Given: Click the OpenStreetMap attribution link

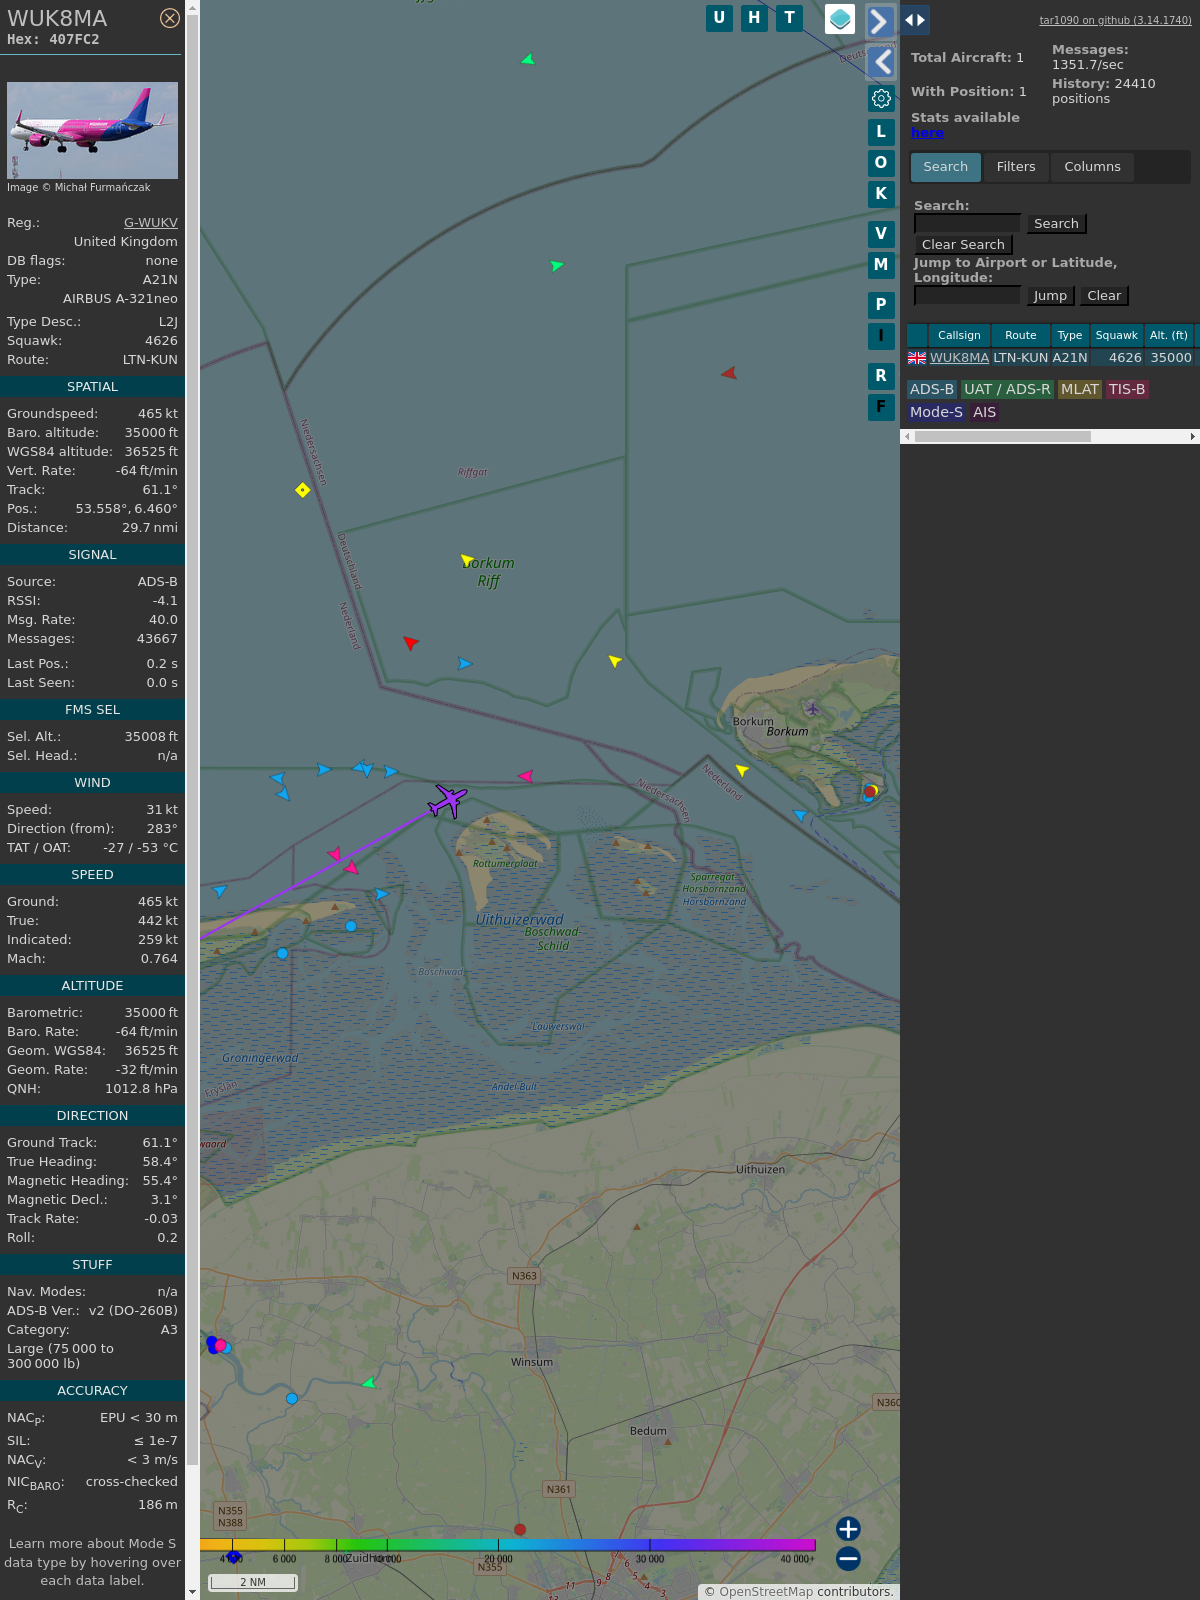Looking at the screenshot, I should [x=766, y=1592].
